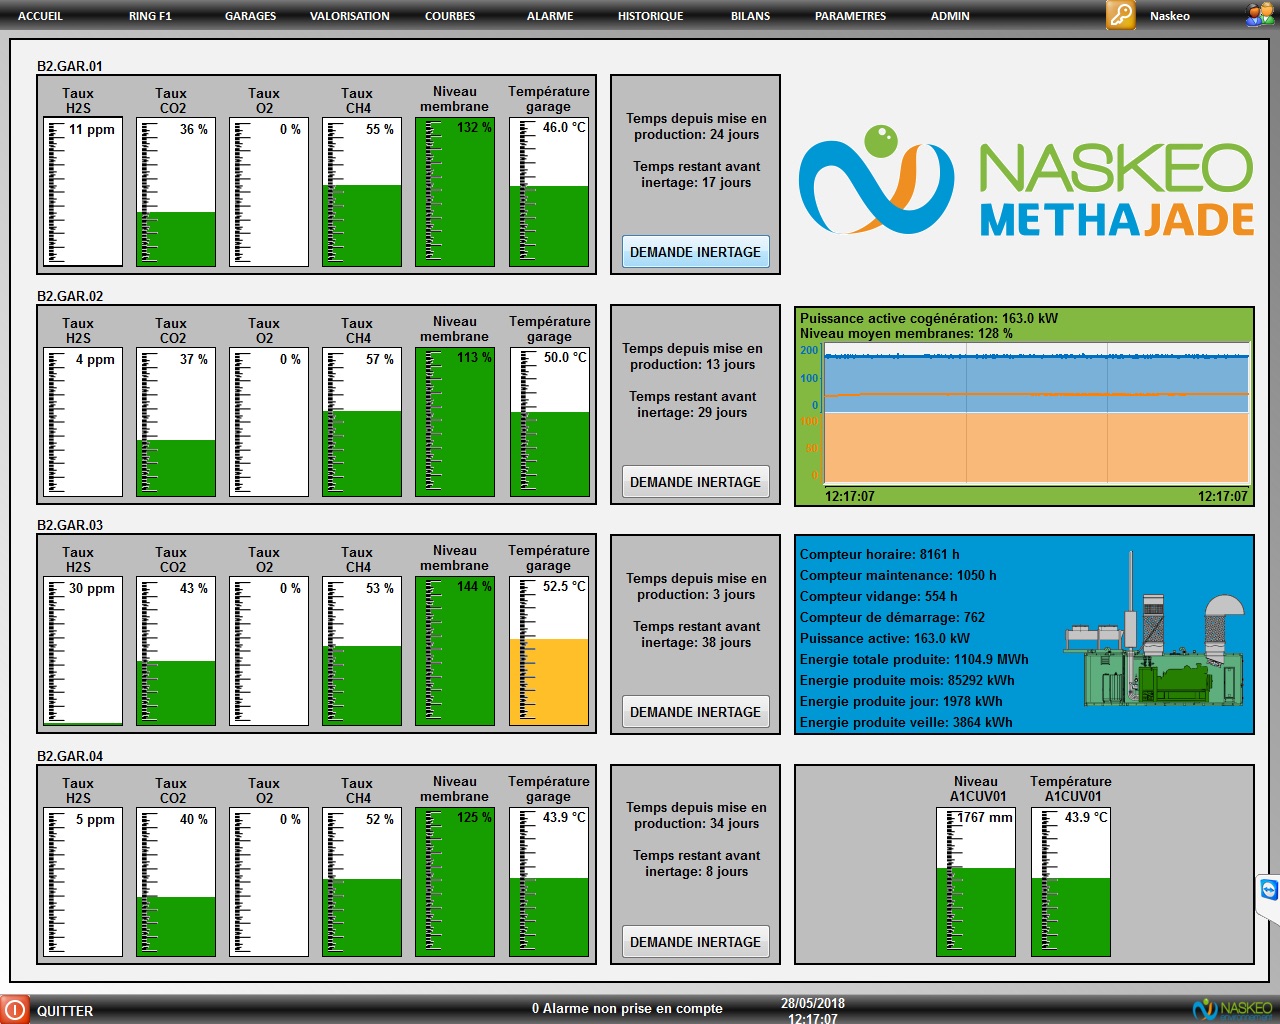Open the ALARME page
This screenshot has width=1280, height=1024.
click(x=550, y=16)
